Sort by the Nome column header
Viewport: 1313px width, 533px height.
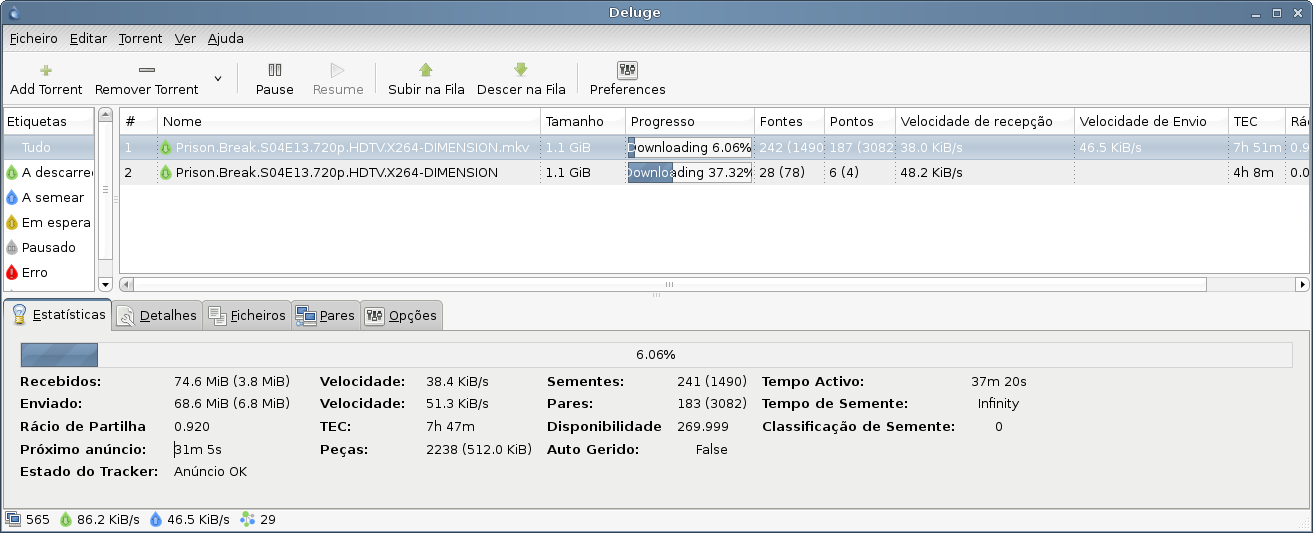349,121
